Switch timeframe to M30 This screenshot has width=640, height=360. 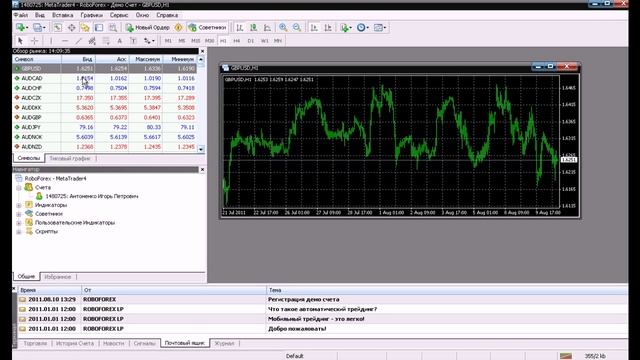[x=209, y=41]
